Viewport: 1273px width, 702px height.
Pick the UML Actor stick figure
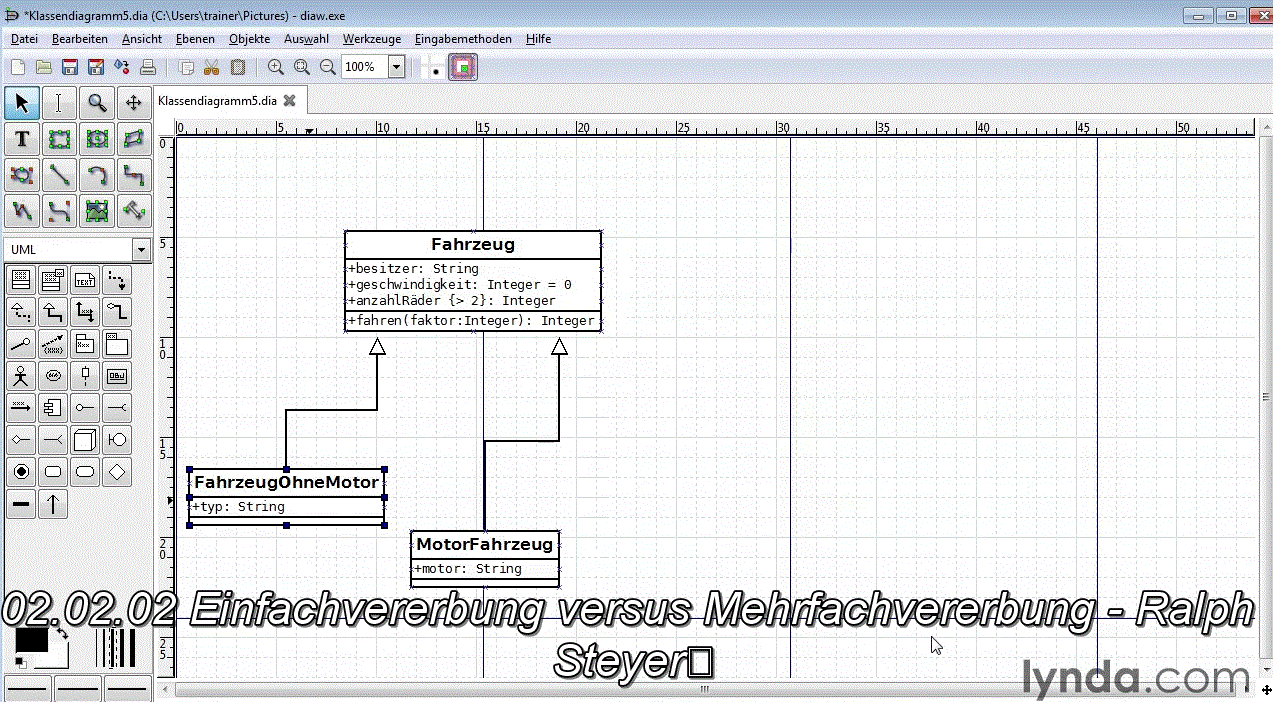pyautogui.click(x=20, y=376)
